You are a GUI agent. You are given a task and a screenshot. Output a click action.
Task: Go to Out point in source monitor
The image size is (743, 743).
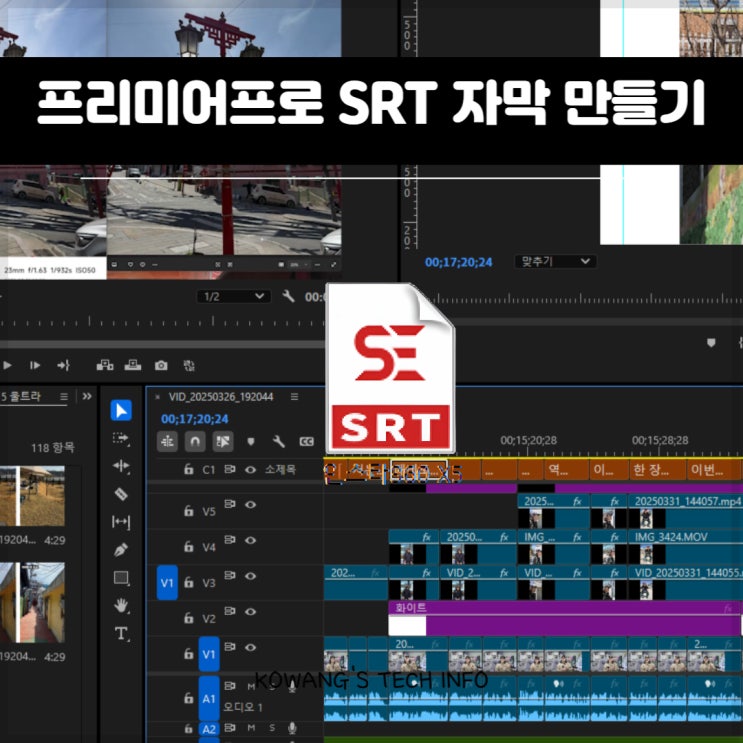click(x=63, y=365)
